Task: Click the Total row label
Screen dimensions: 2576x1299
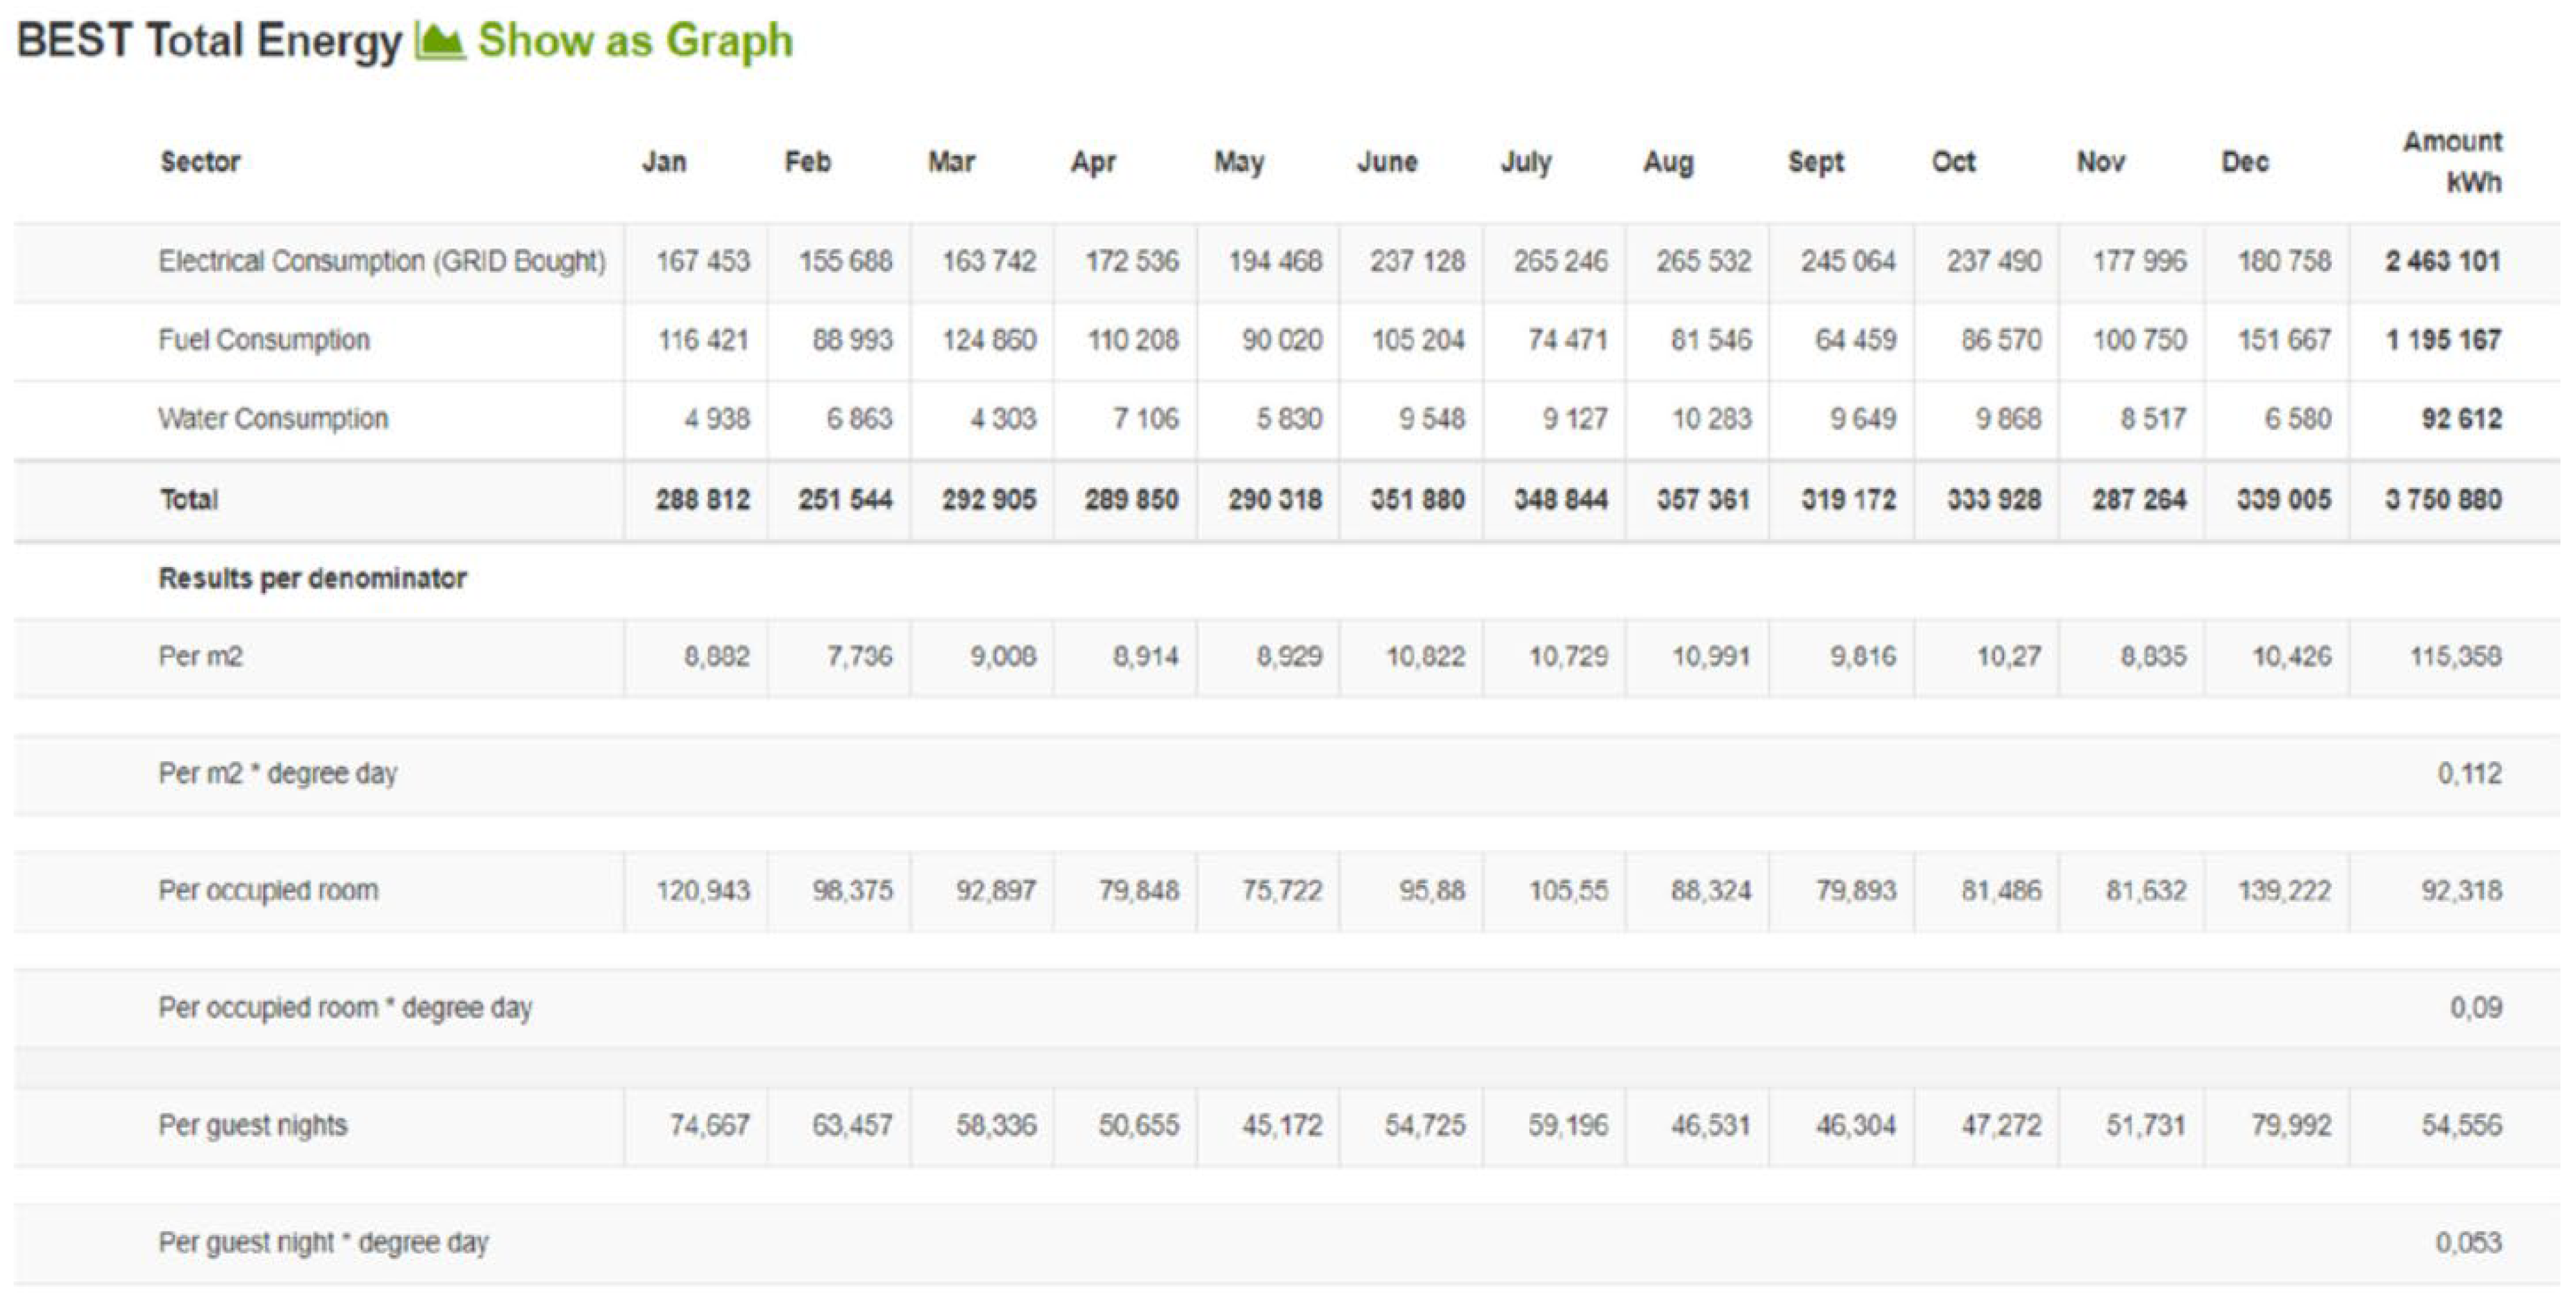Action: tap(189, 499)
